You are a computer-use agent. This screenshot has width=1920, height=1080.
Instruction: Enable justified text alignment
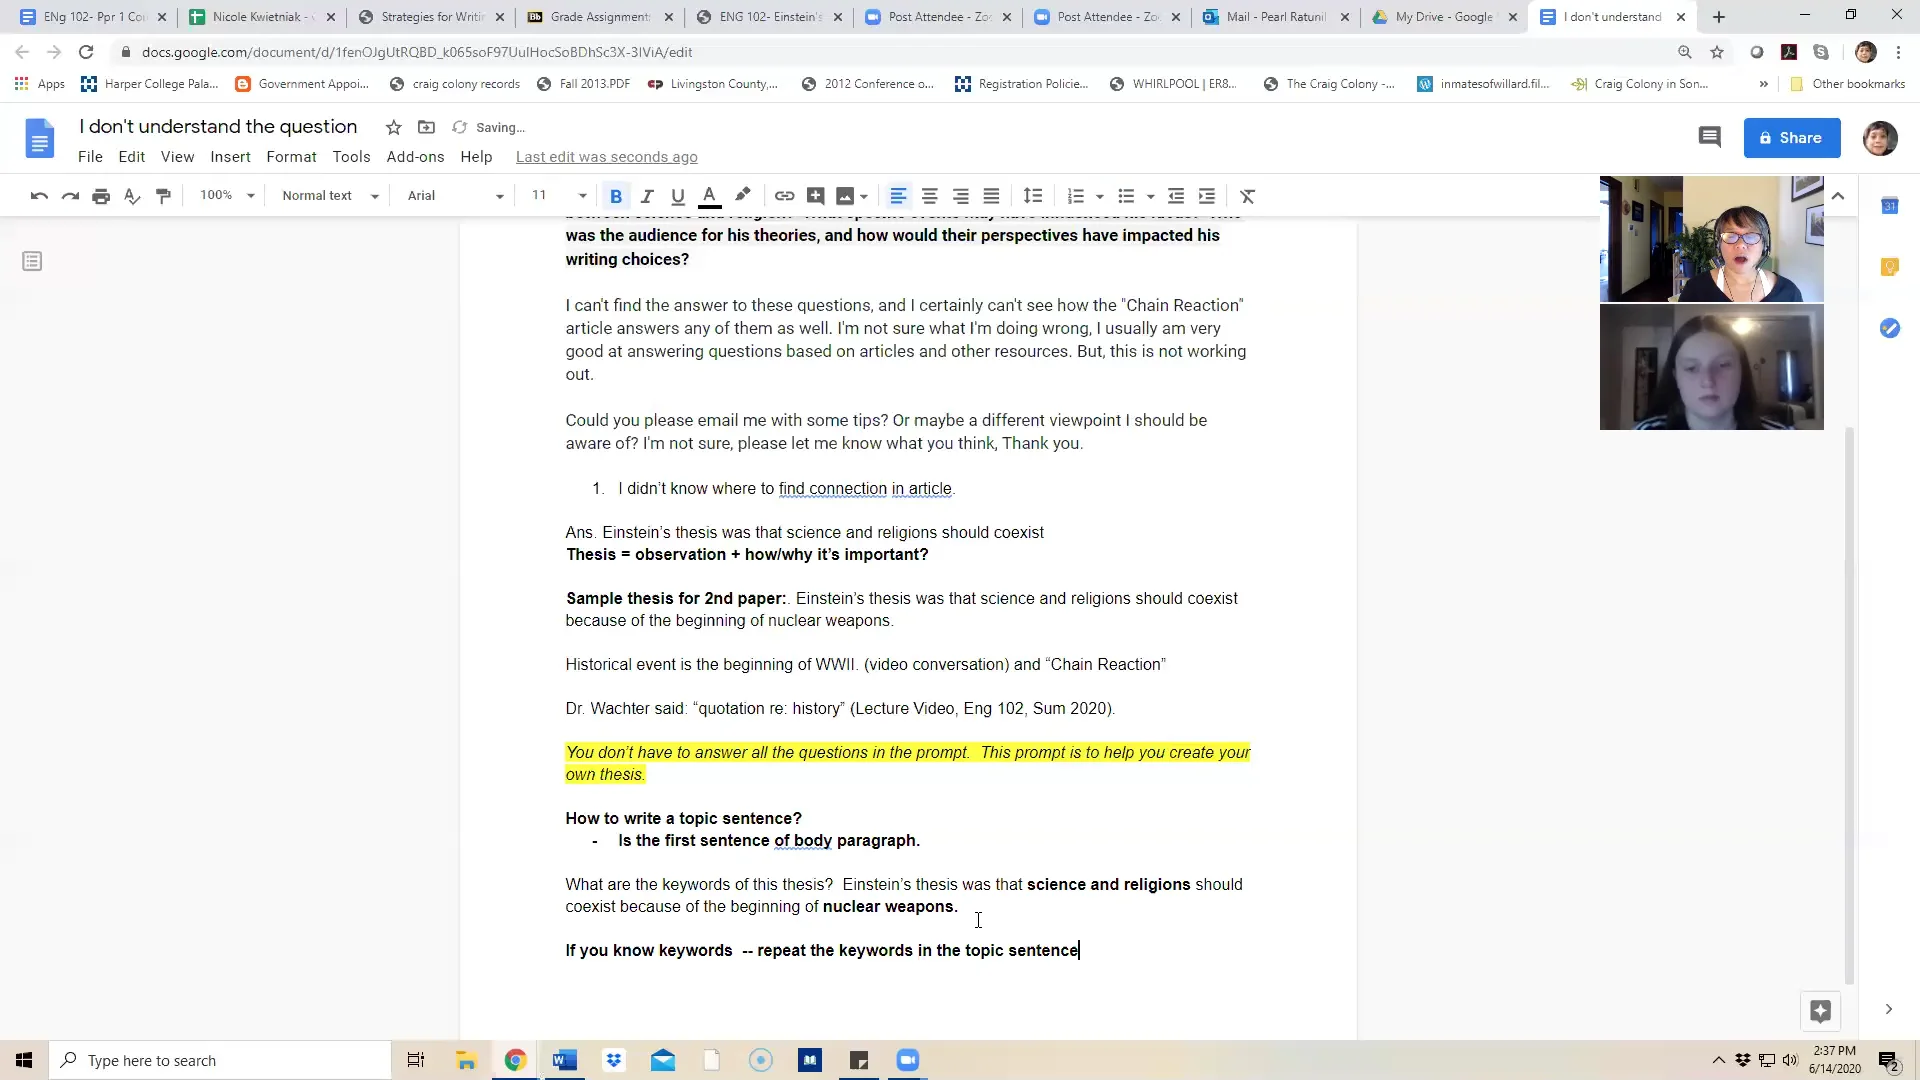[991, 196]
